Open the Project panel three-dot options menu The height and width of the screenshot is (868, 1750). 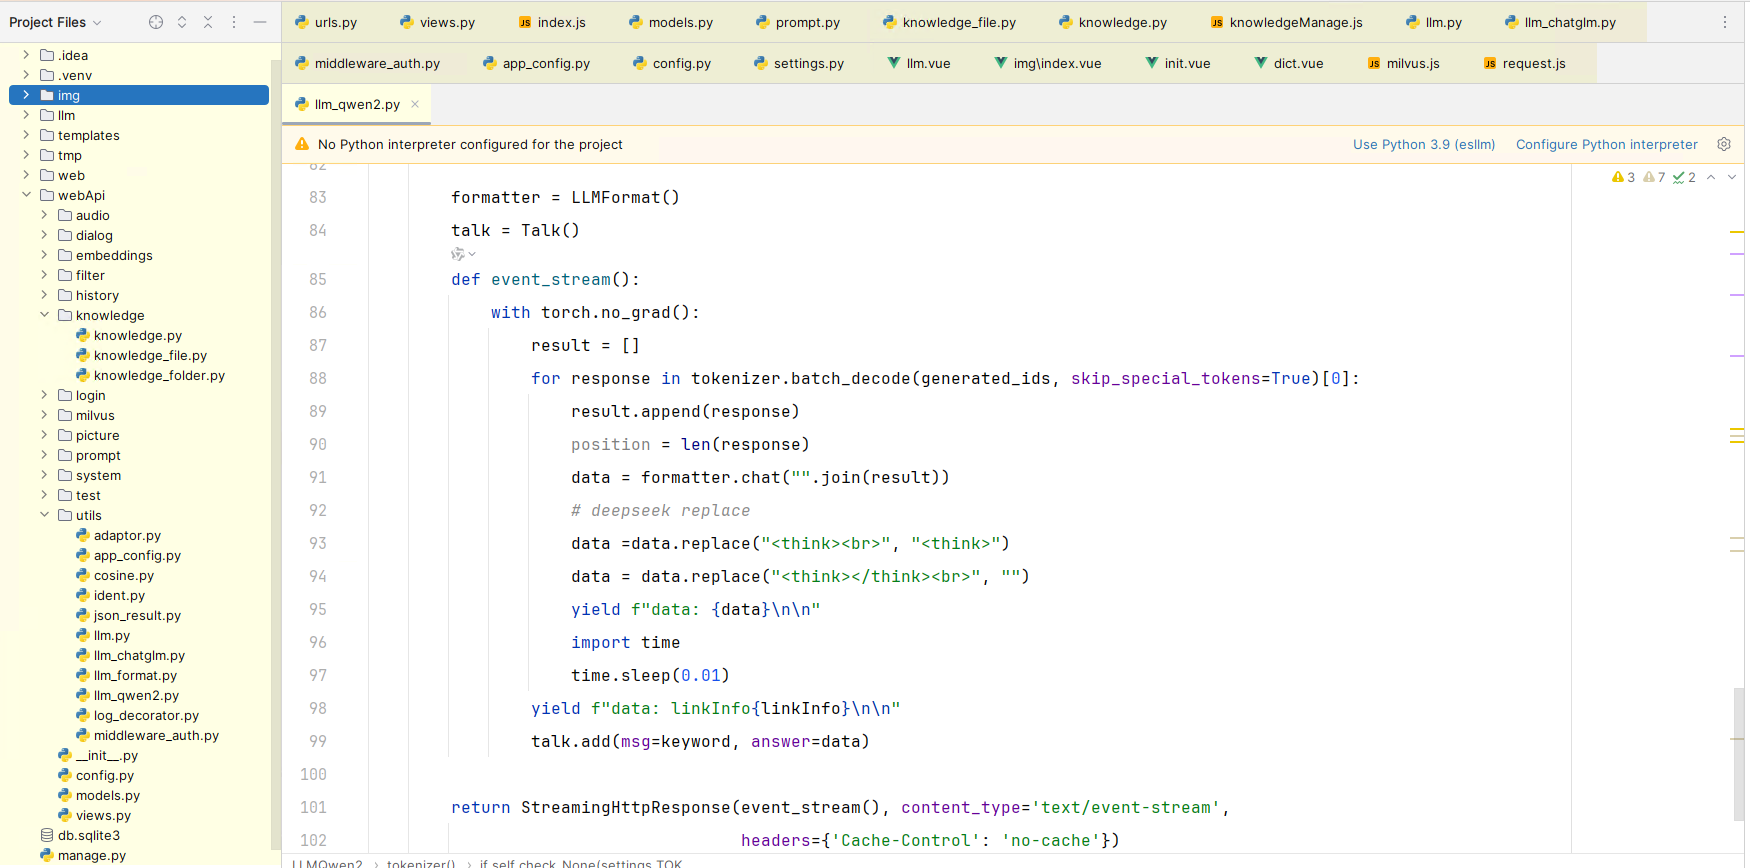(x=234, y=22)
